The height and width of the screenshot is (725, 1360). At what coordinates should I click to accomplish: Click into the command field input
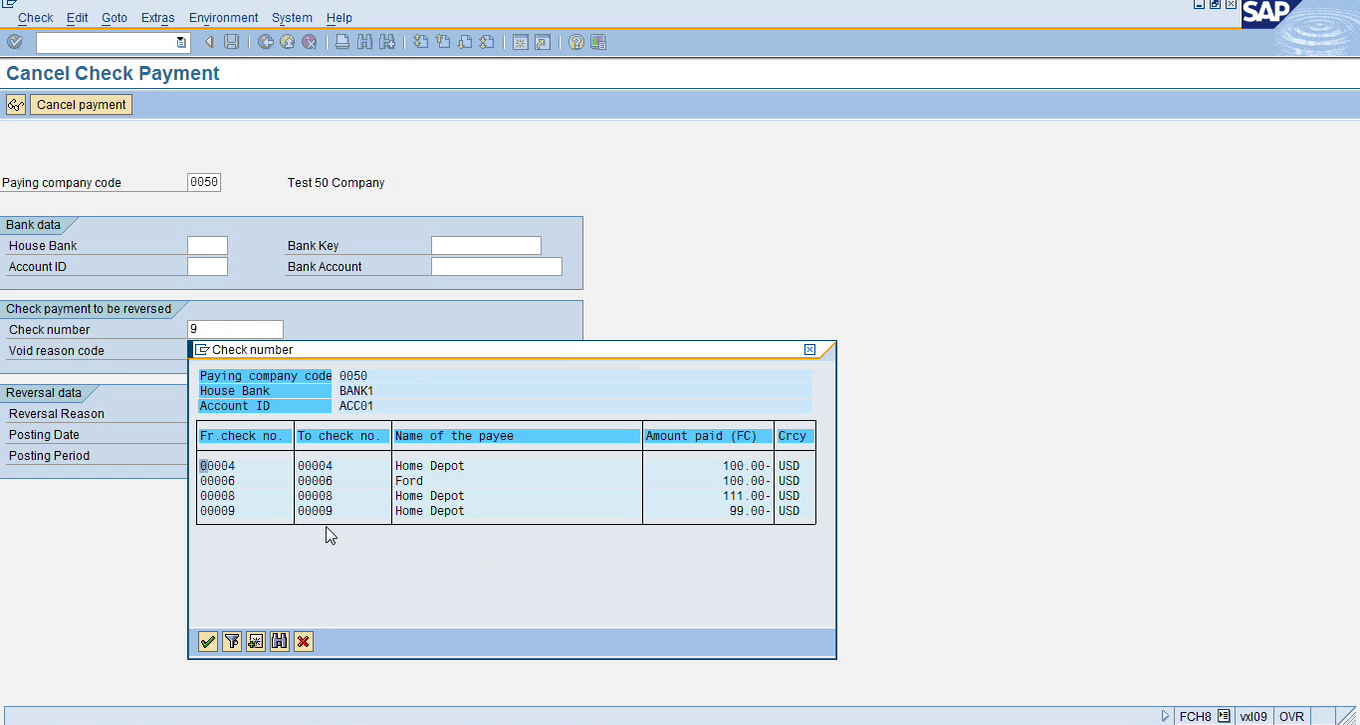pyautogui.click(x=106, y=42)
